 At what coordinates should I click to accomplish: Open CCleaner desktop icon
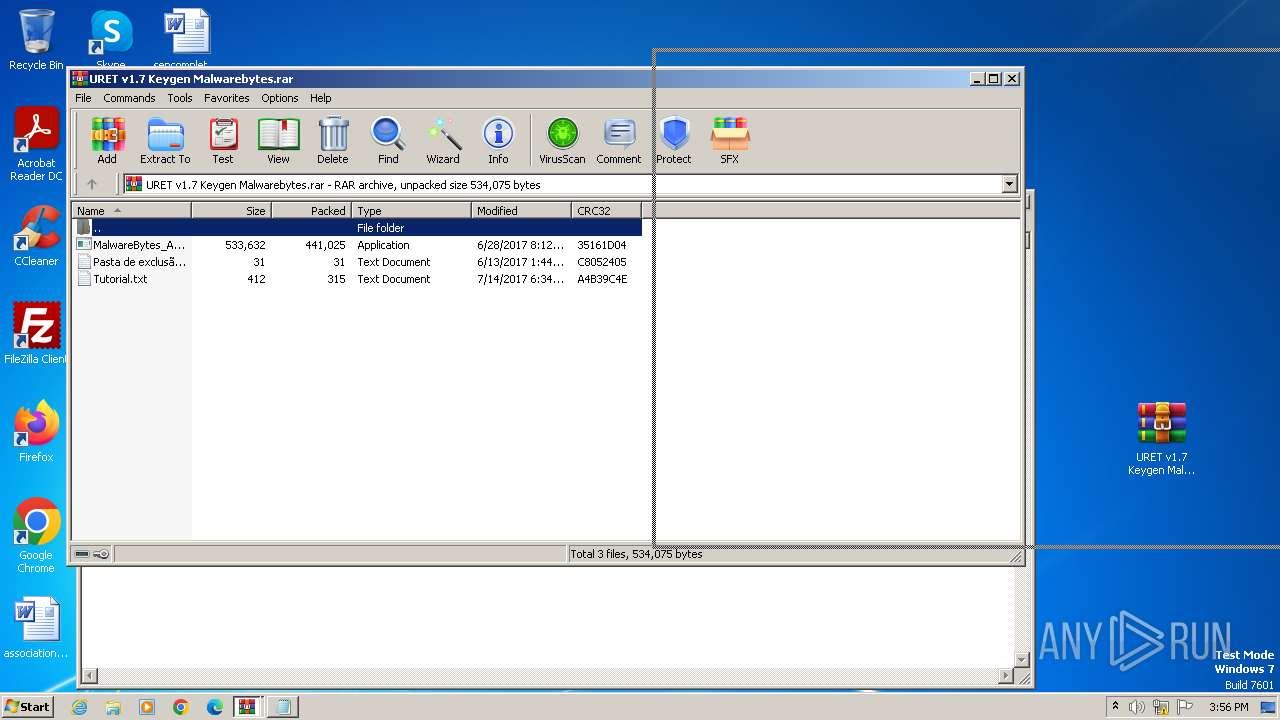36,237
